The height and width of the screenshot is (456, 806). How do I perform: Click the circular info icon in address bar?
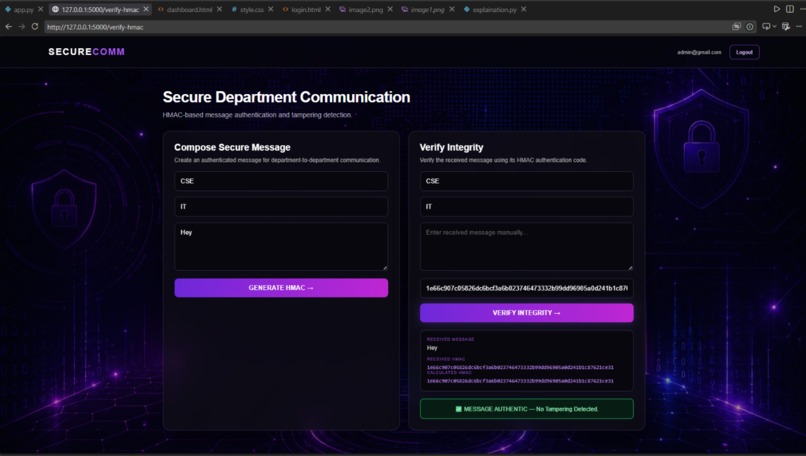point(750,27)
